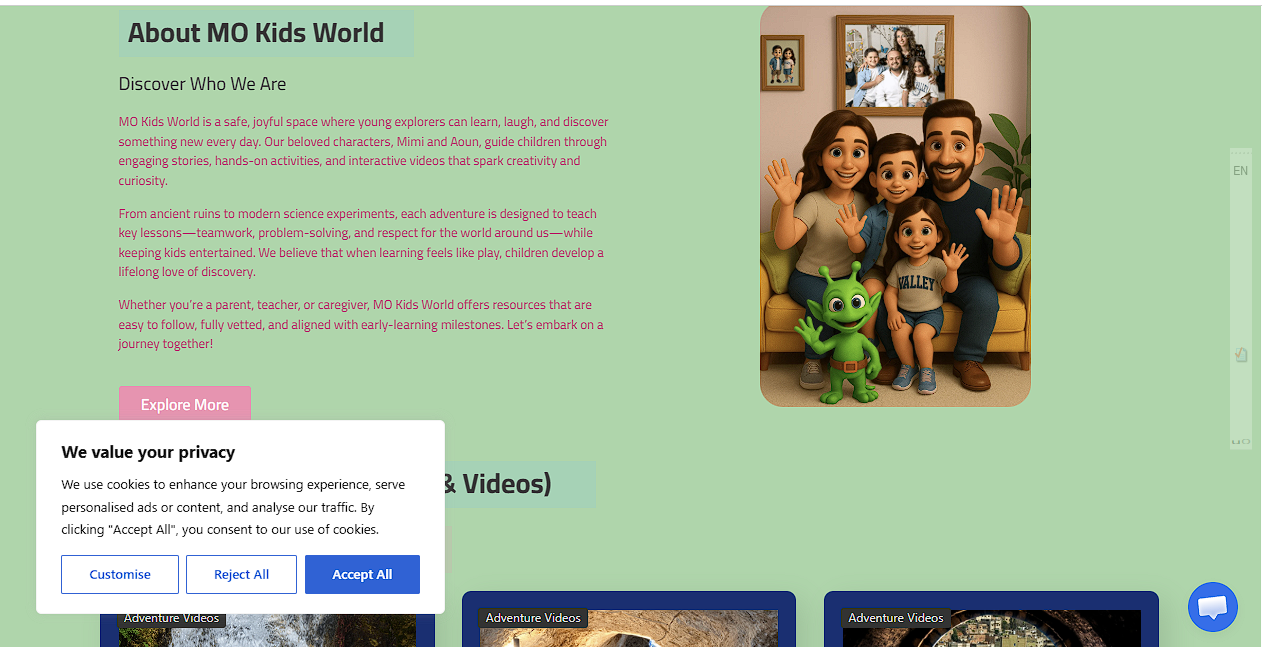Open the blue chat bubble widget
This screenshot has width=1262, height=647.
1212,607
